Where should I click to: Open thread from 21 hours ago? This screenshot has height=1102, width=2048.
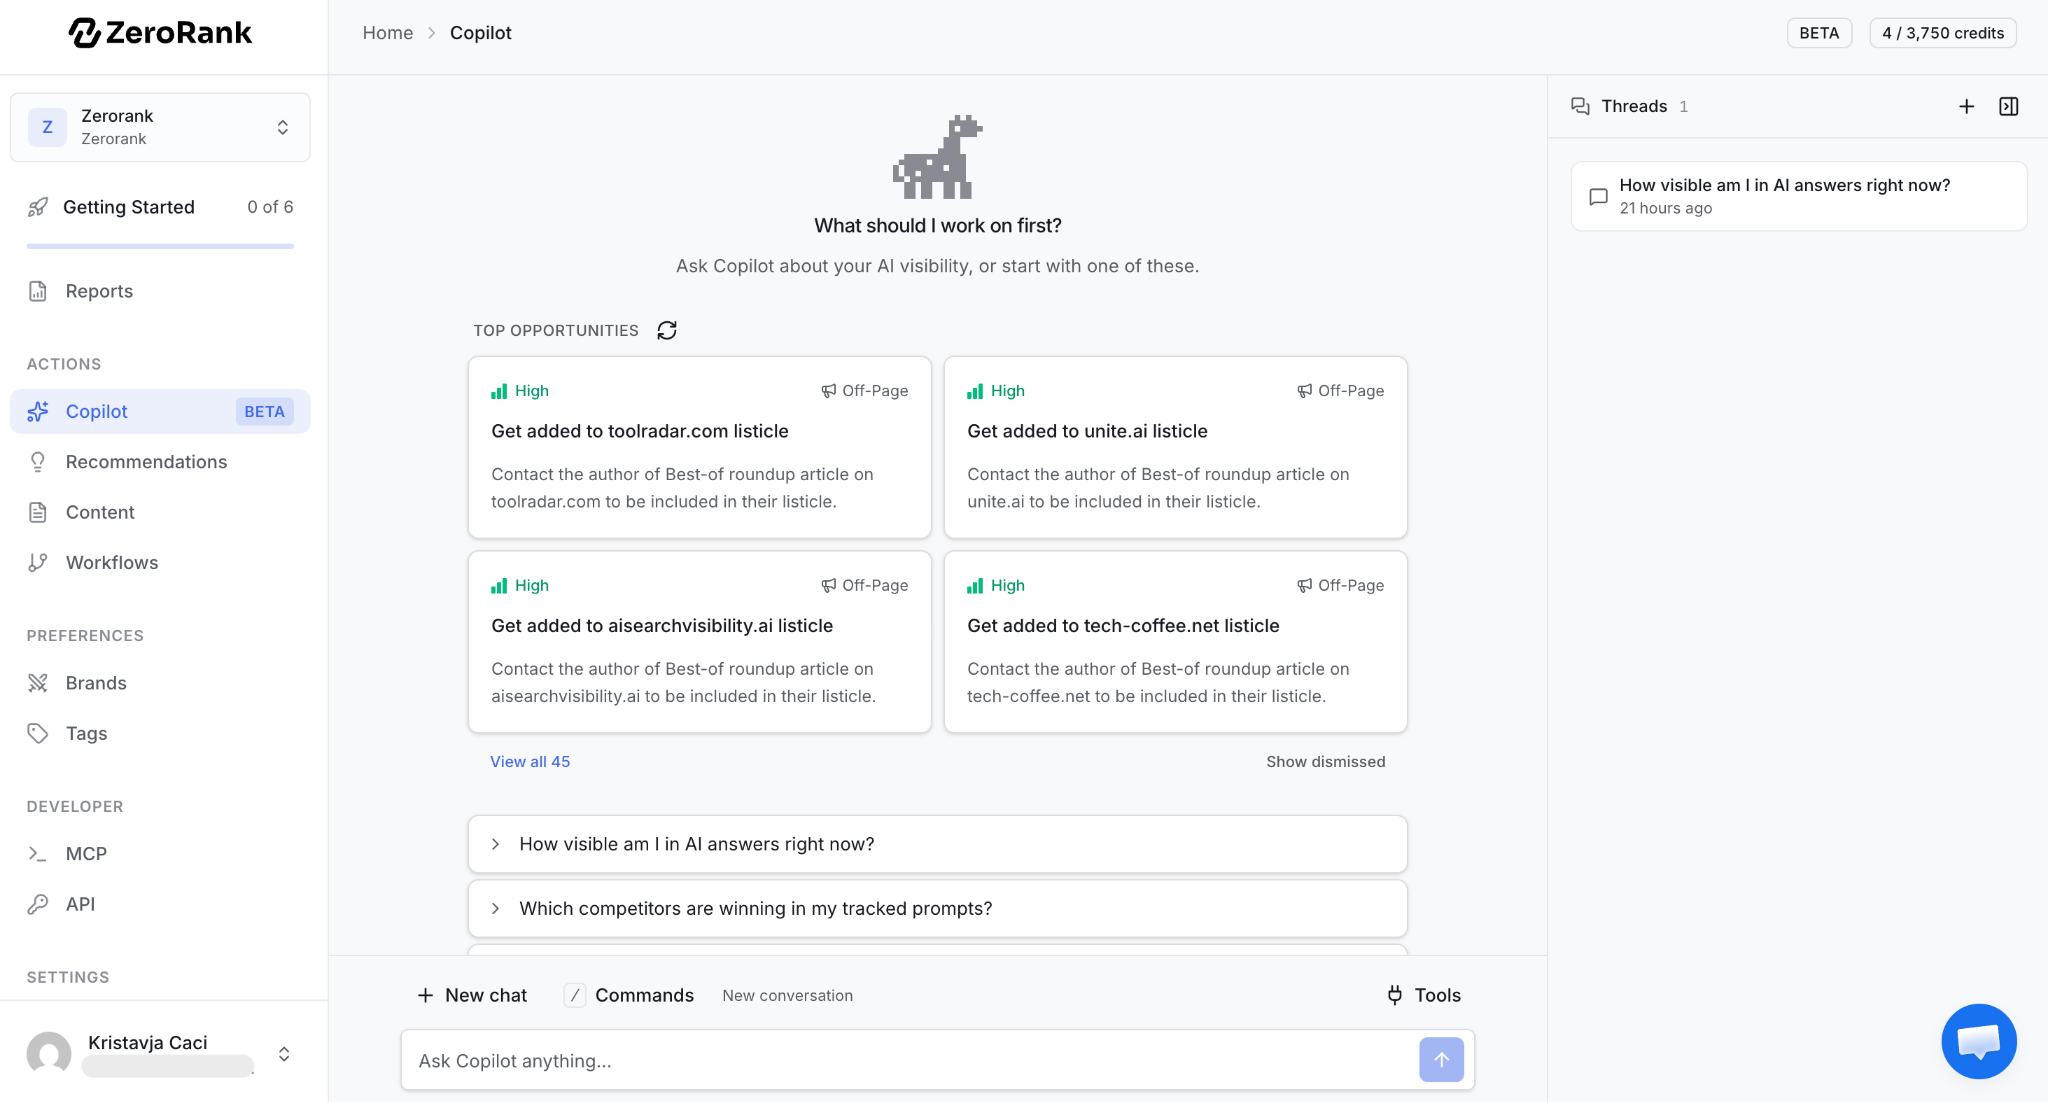(x=1798, y=196)
